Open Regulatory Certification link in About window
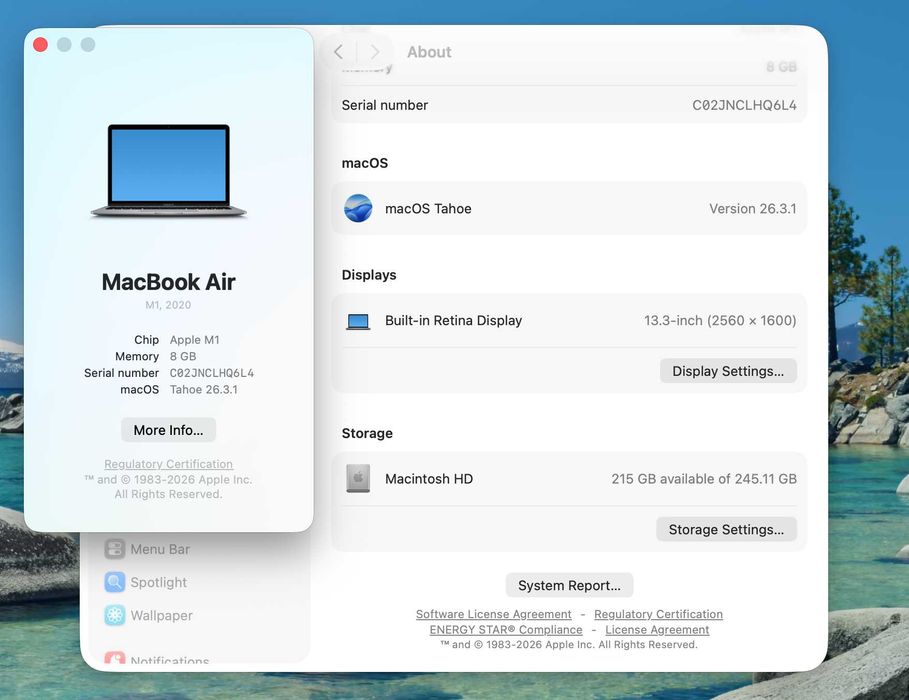The image size is (909, 700). [169, 464]
